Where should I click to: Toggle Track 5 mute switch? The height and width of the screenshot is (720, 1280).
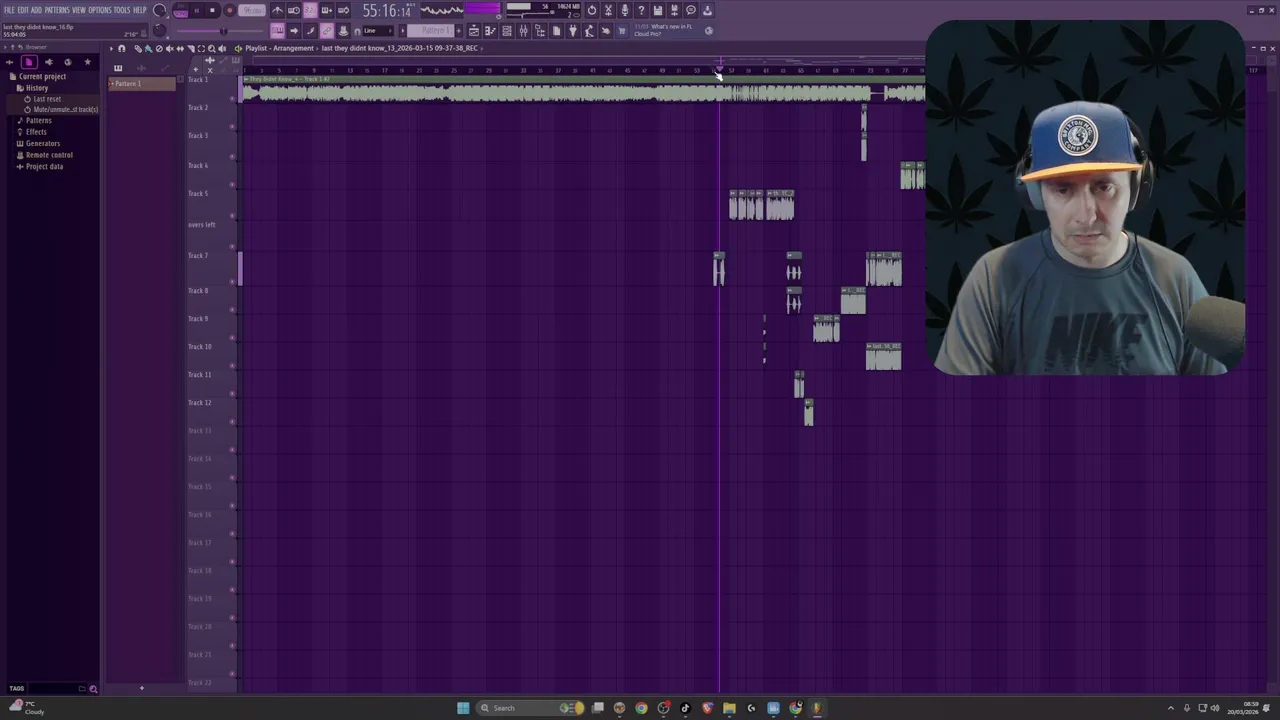click(x=233, y=214)
